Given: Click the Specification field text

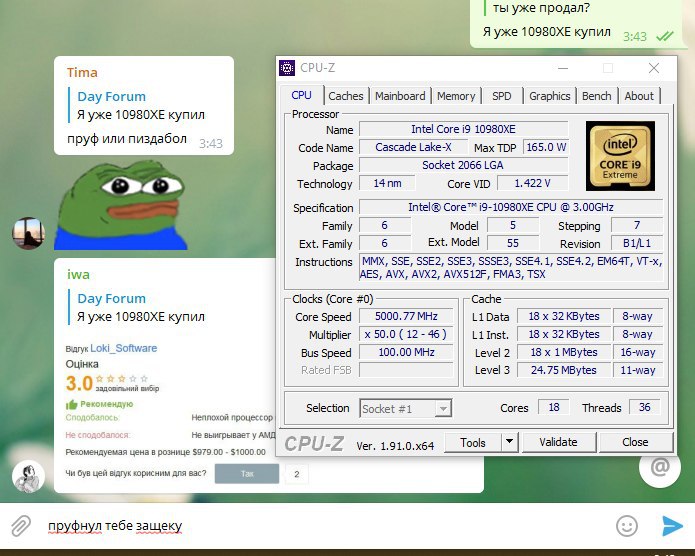Looking at the screenshot, I should point(511,207).
